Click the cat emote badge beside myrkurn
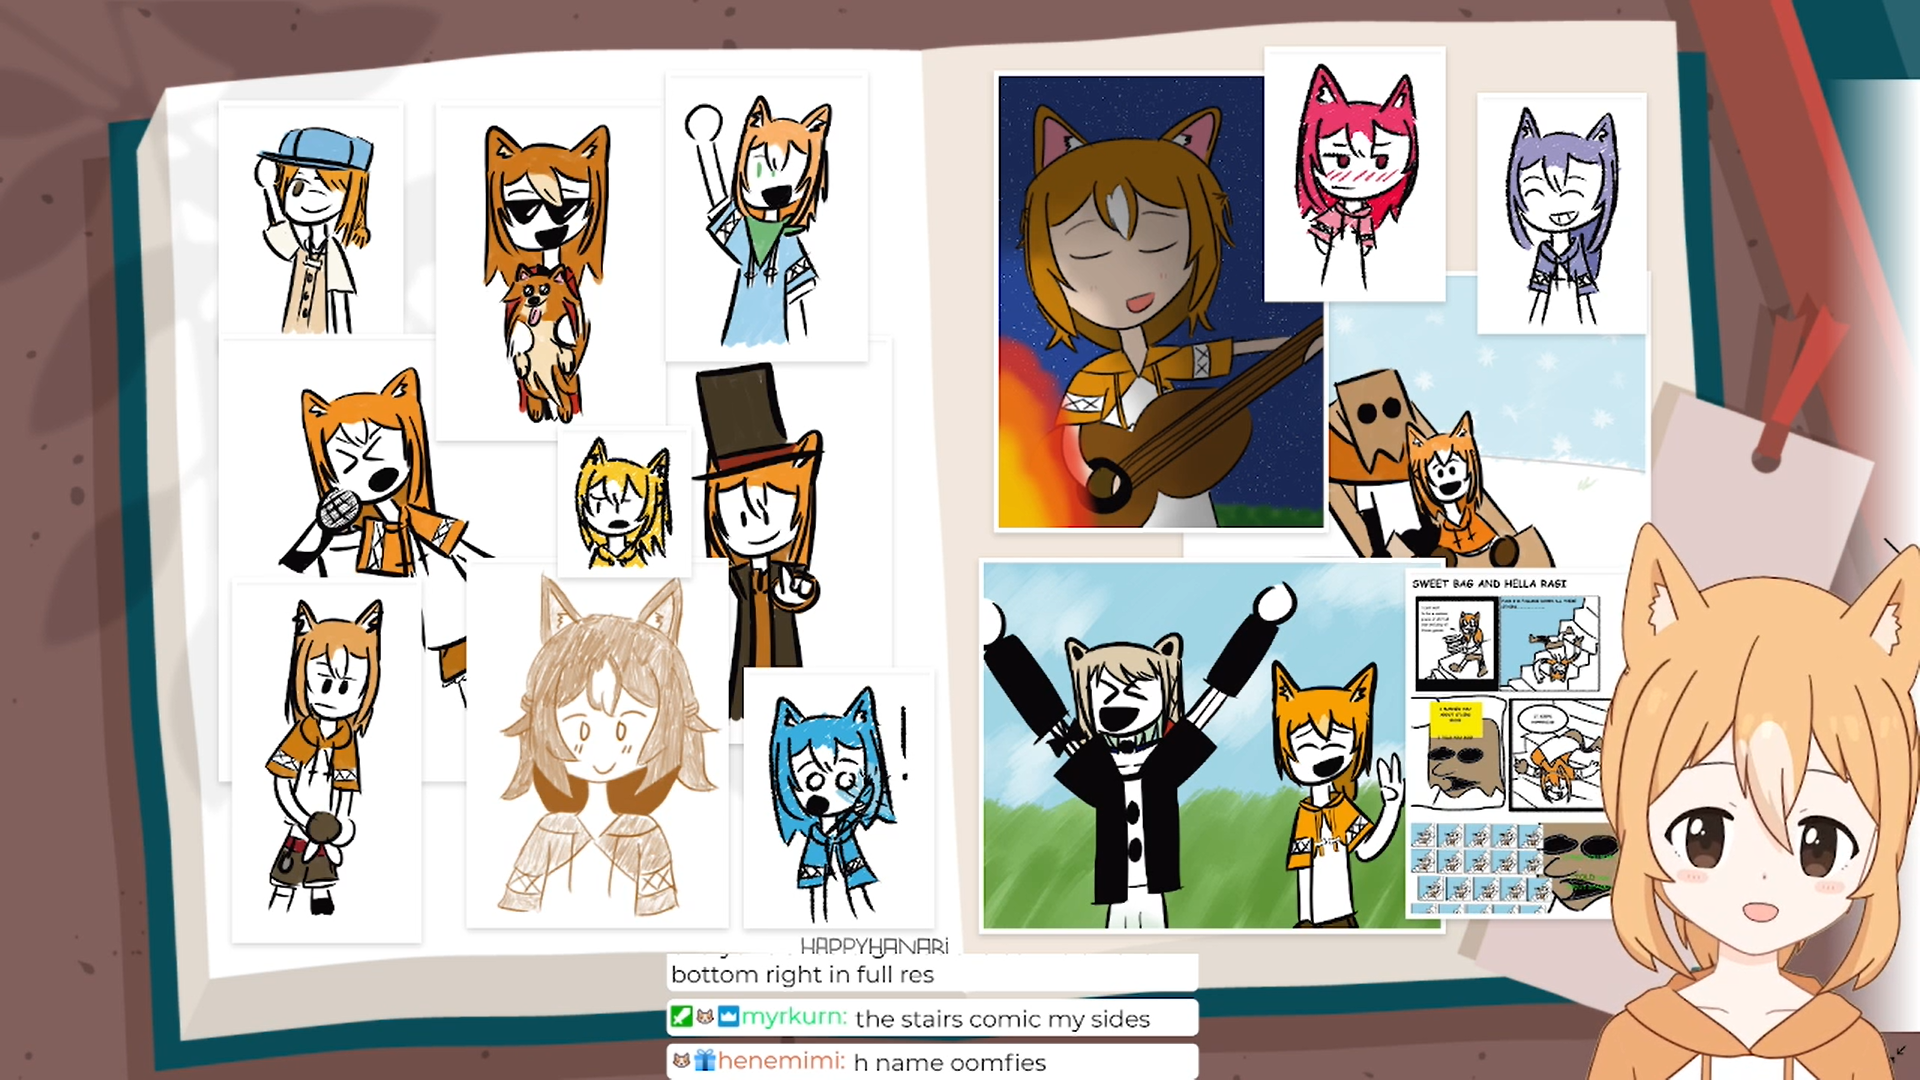Viewport: 1920px width, 1080px height. 705,1017
